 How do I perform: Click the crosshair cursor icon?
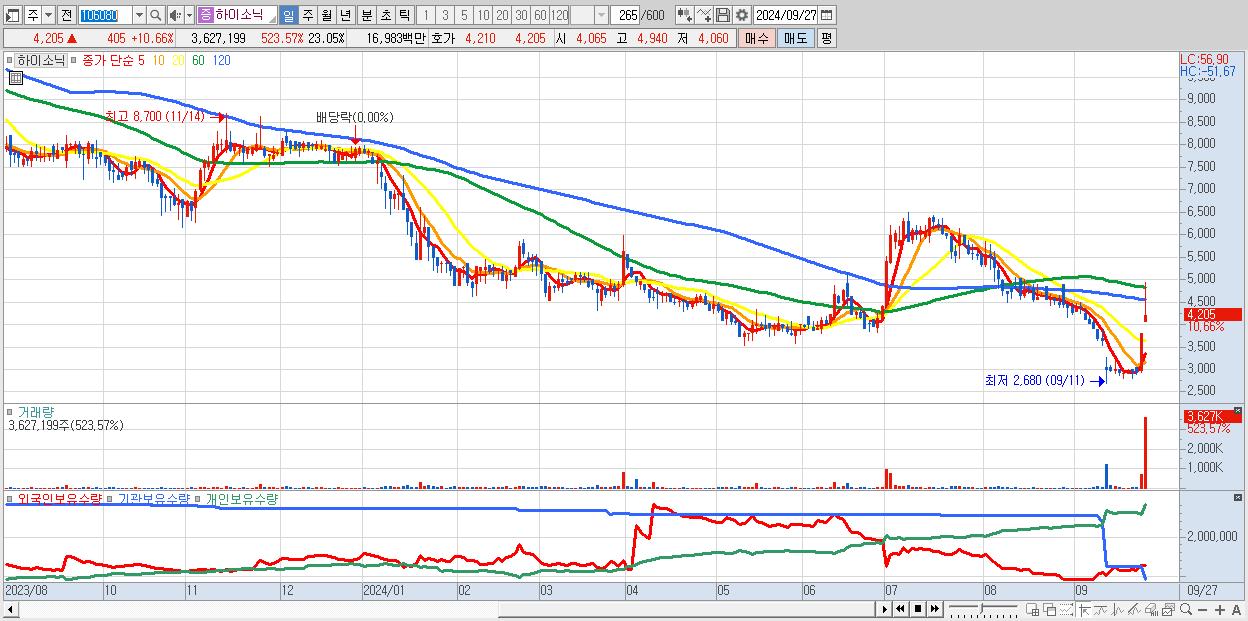[x=1084, y=609]
